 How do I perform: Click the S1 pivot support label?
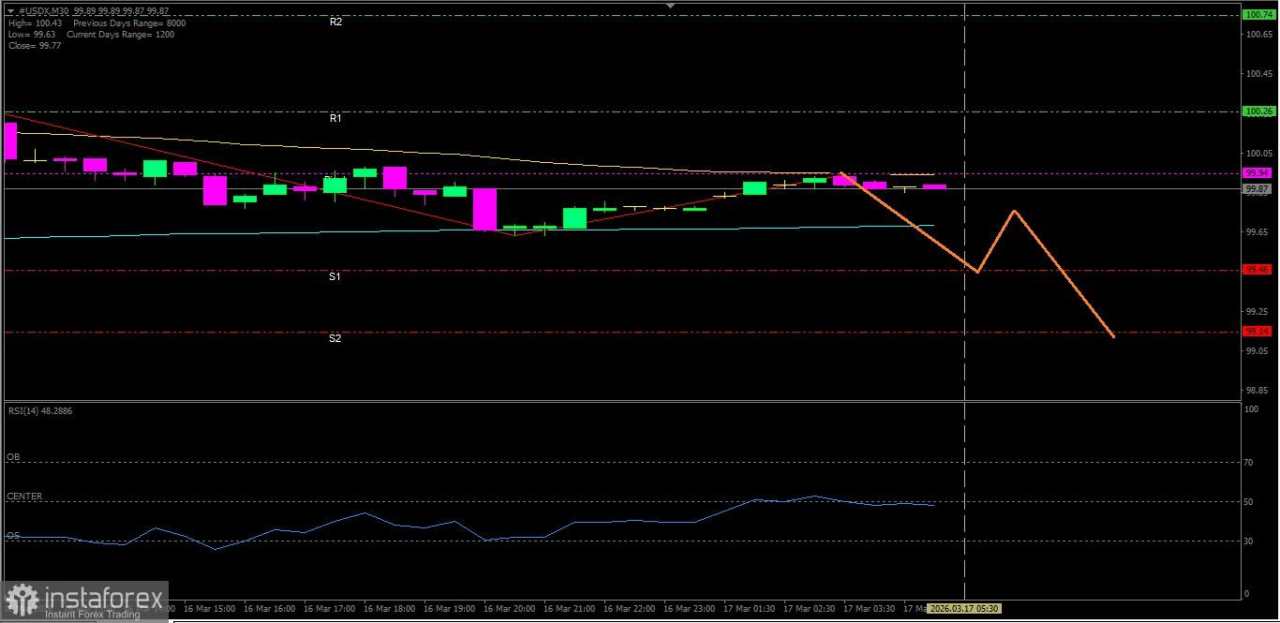tap(334, 276)
